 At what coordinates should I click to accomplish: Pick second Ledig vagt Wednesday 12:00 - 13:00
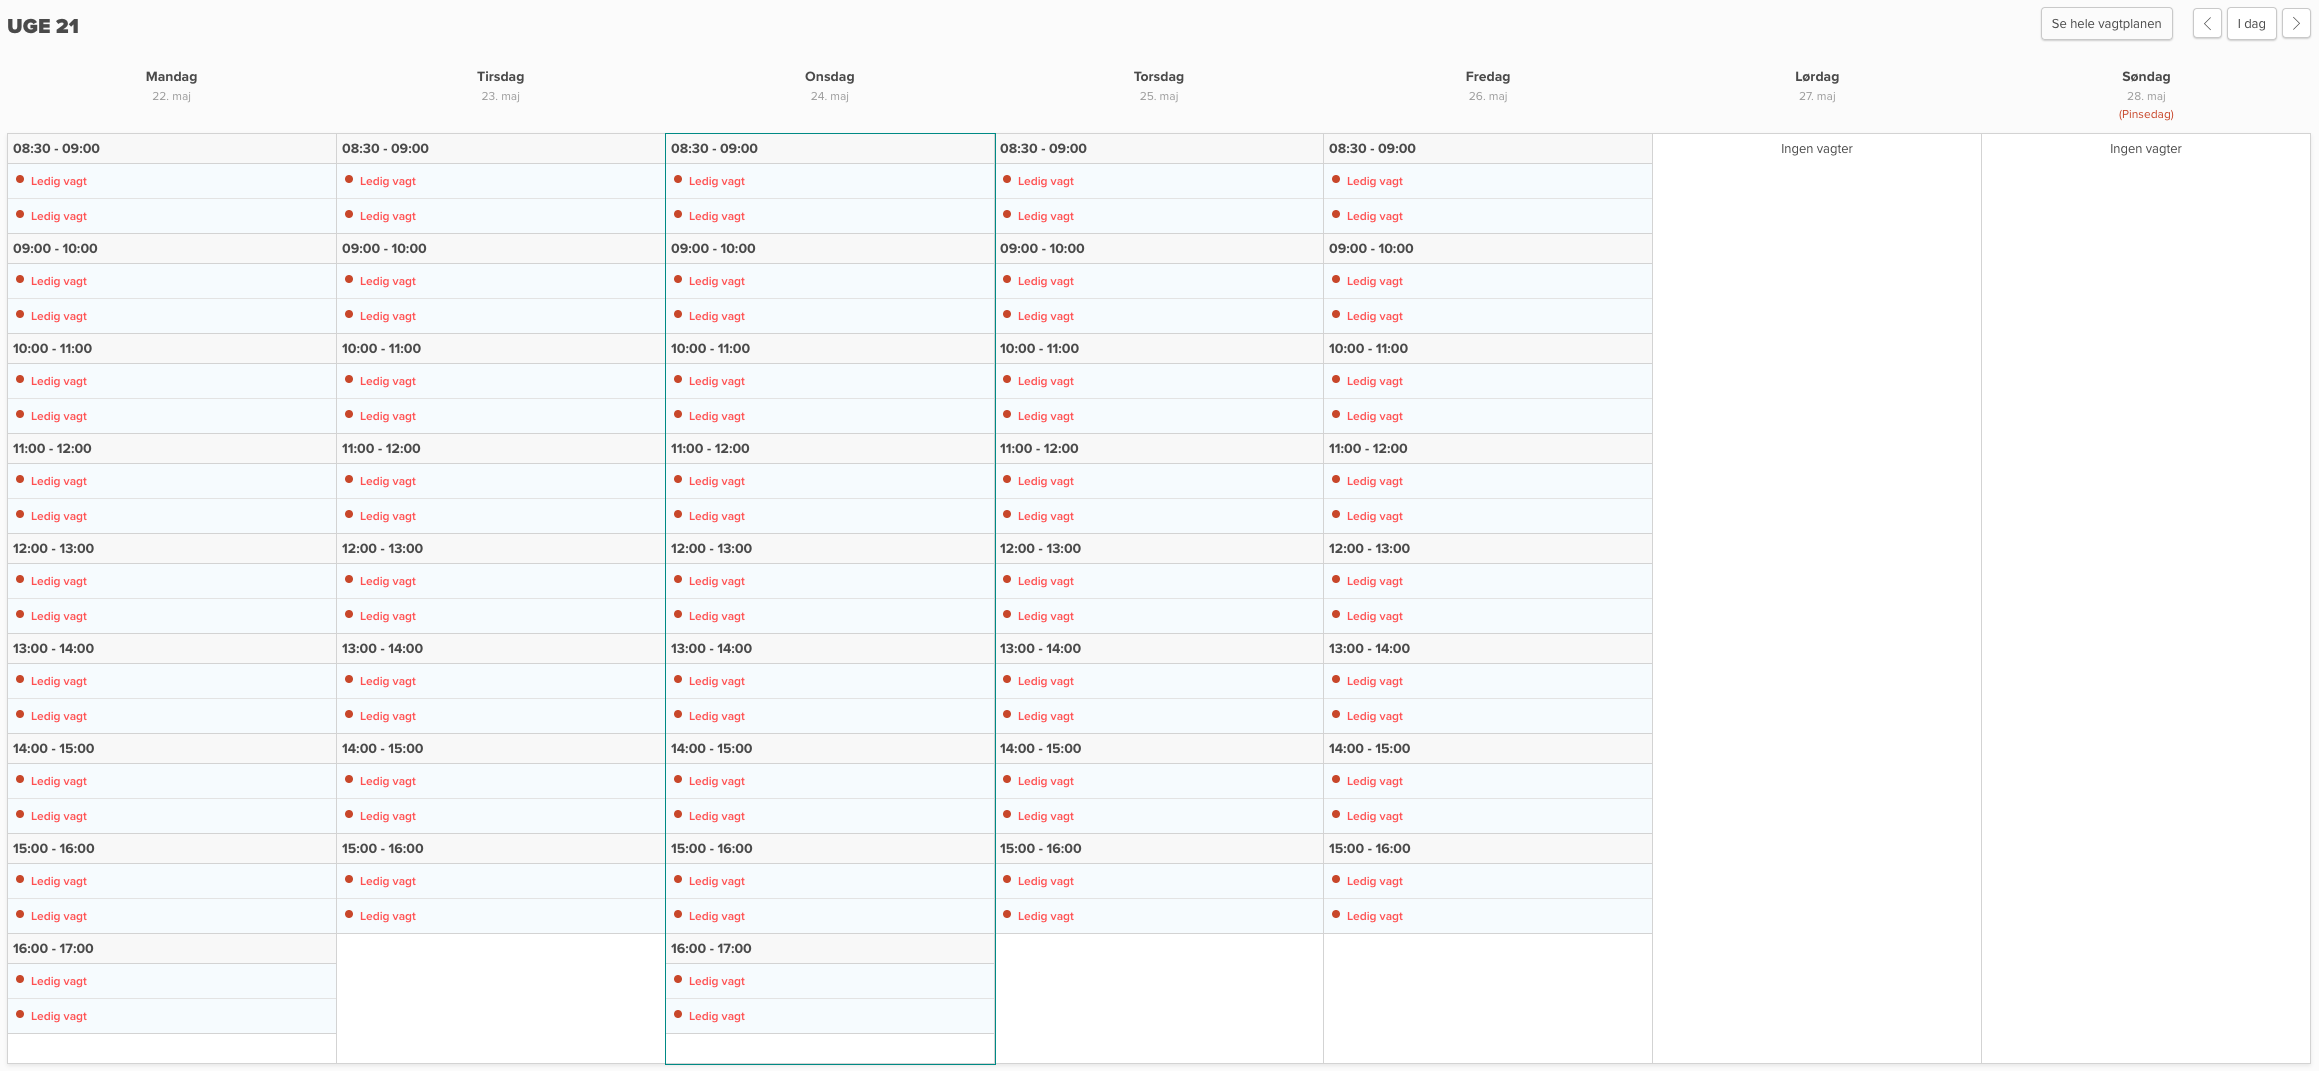(717, 616)
